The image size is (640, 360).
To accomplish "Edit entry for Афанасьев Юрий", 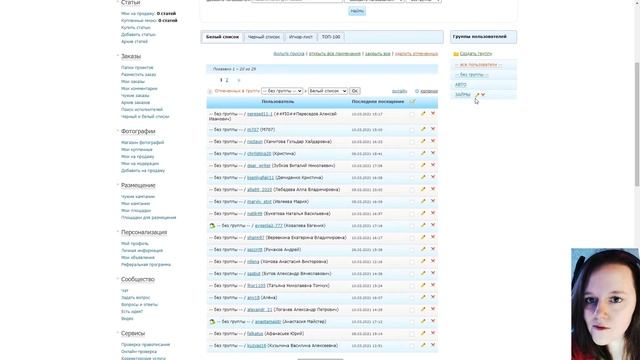I will [x=423, y=333].
